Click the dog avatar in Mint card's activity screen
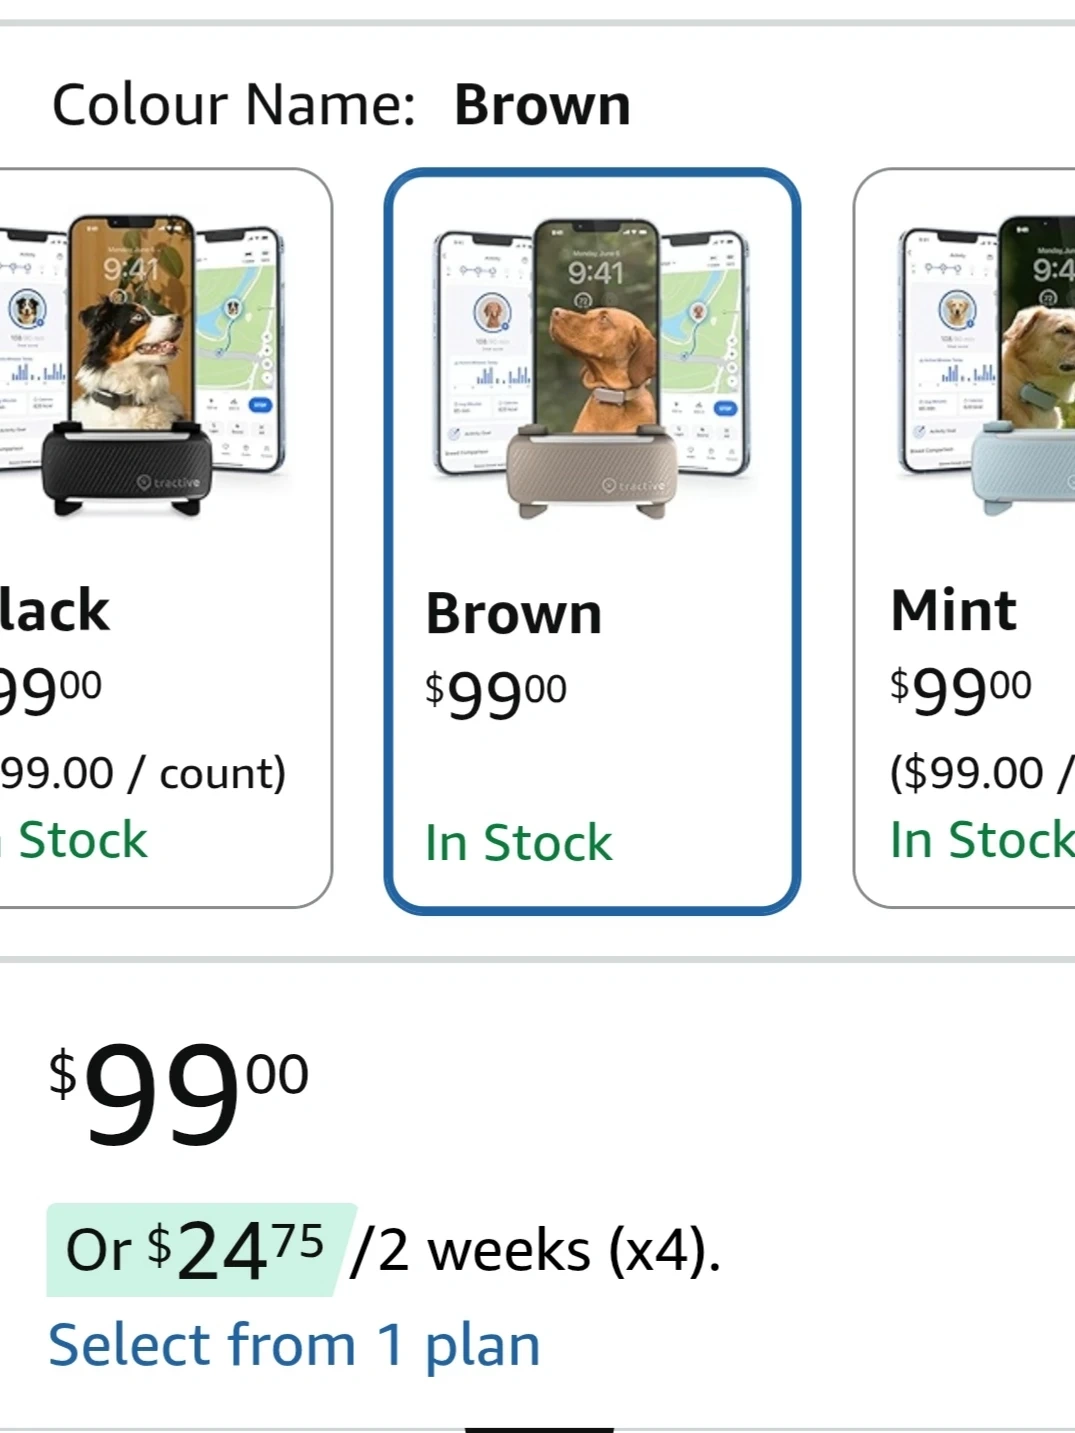This screenshot has width=1075, height=1433. pyautogui.click(x=957, y=310)
